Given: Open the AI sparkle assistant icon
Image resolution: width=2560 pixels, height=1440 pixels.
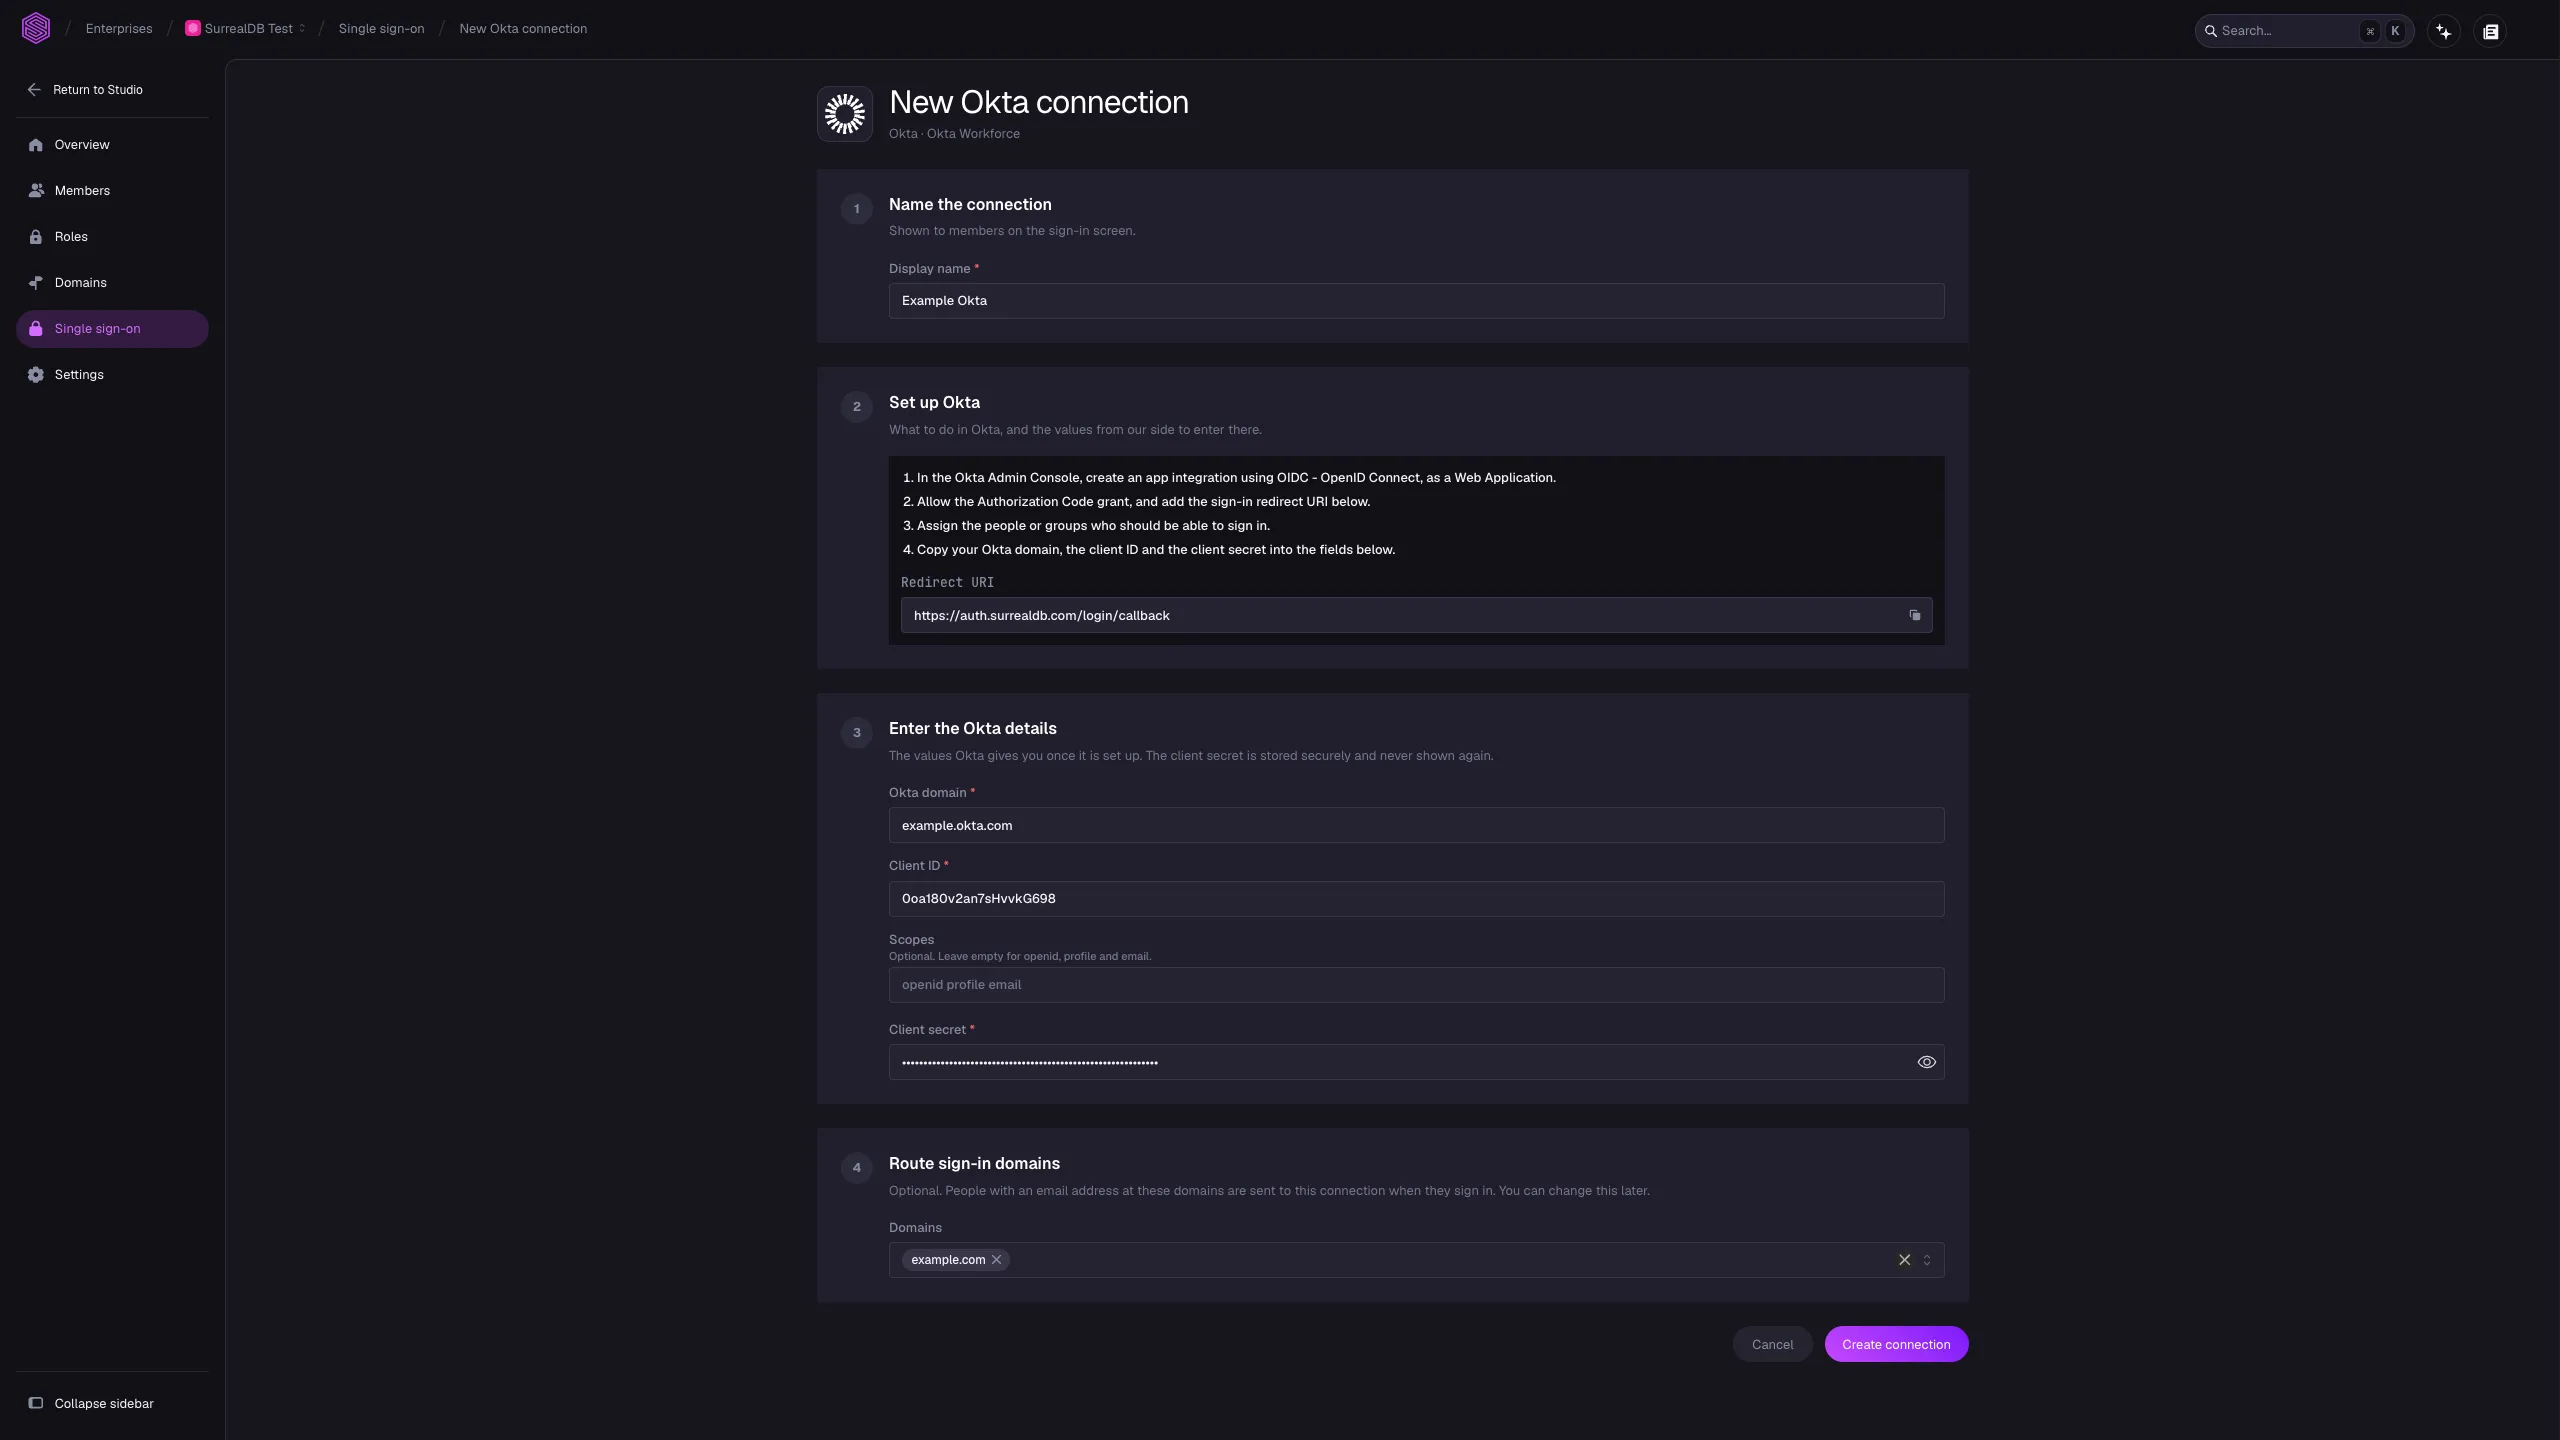Looking at the screenshot, I should [2444, 31].
